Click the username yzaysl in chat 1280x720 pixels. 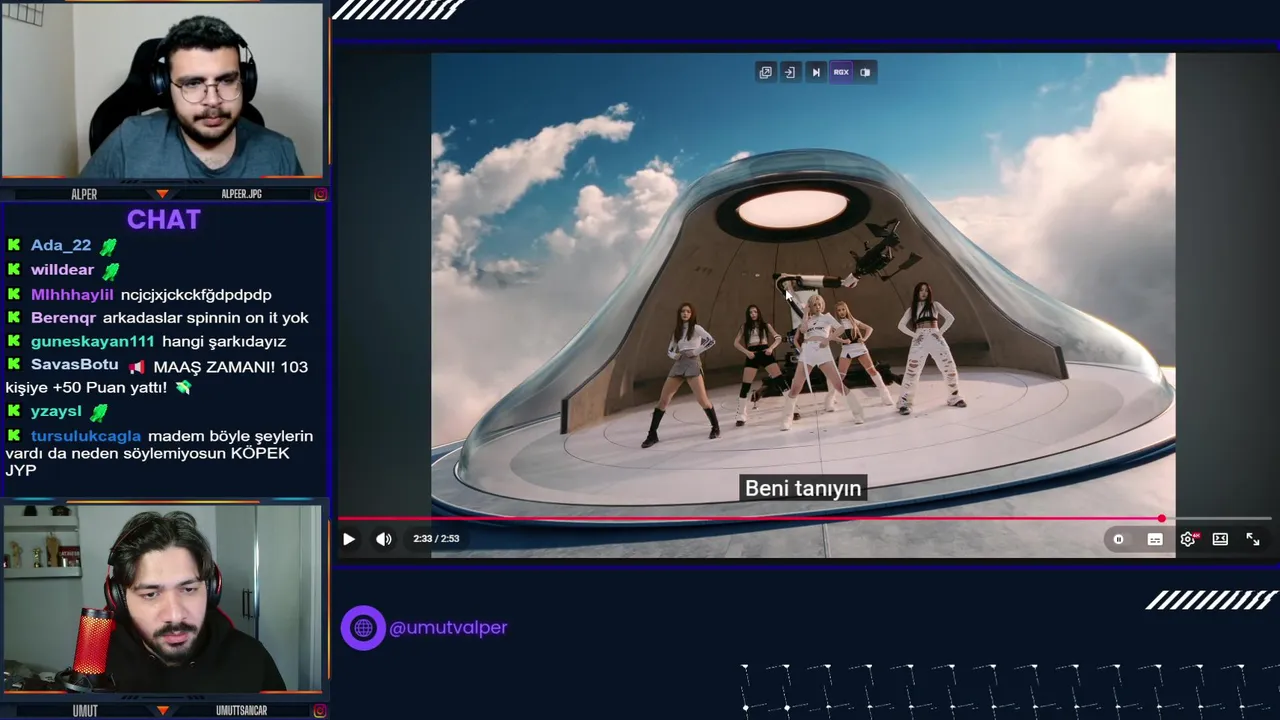coord(57,411)
